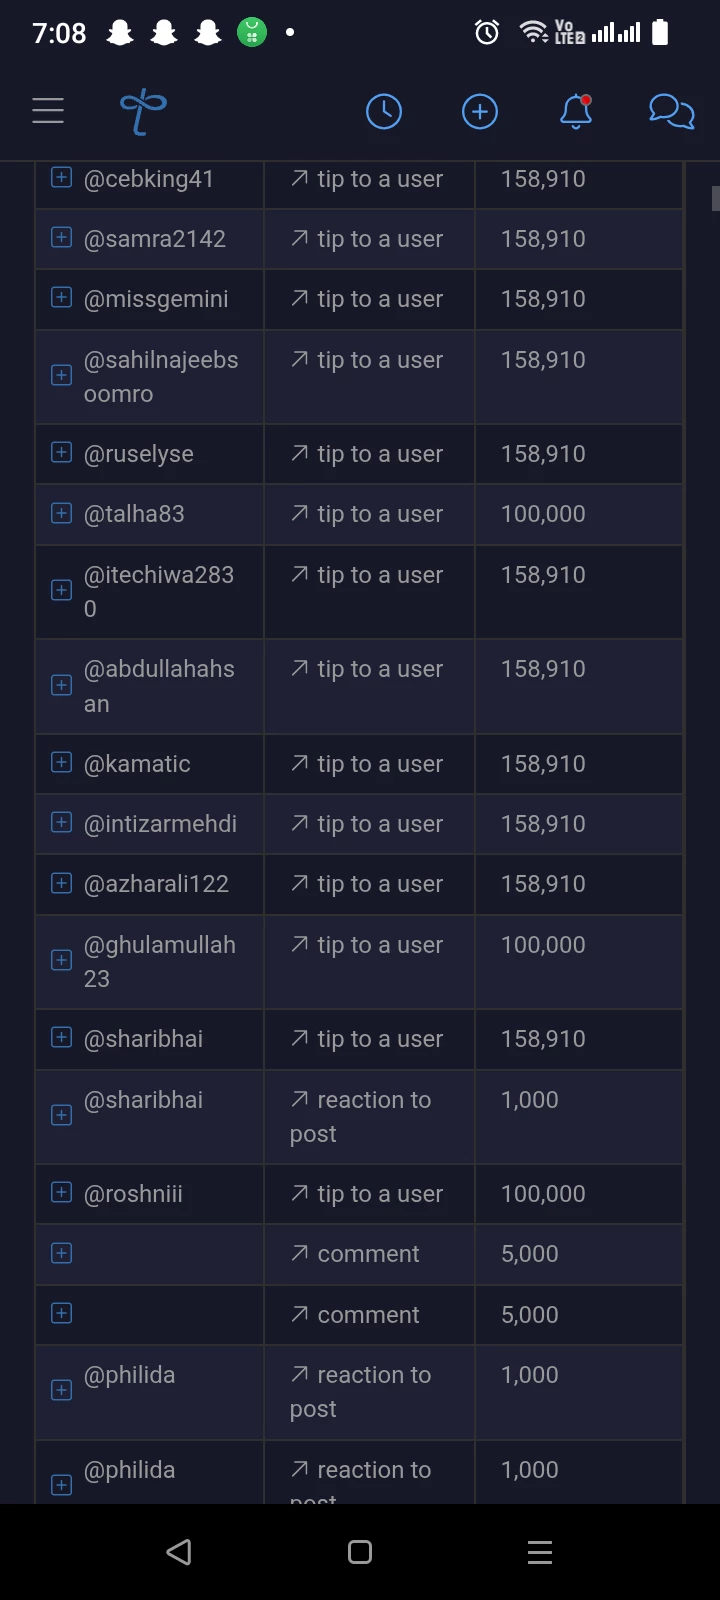
Task: Expand the @kamatic row
Action: pos(61,762)
